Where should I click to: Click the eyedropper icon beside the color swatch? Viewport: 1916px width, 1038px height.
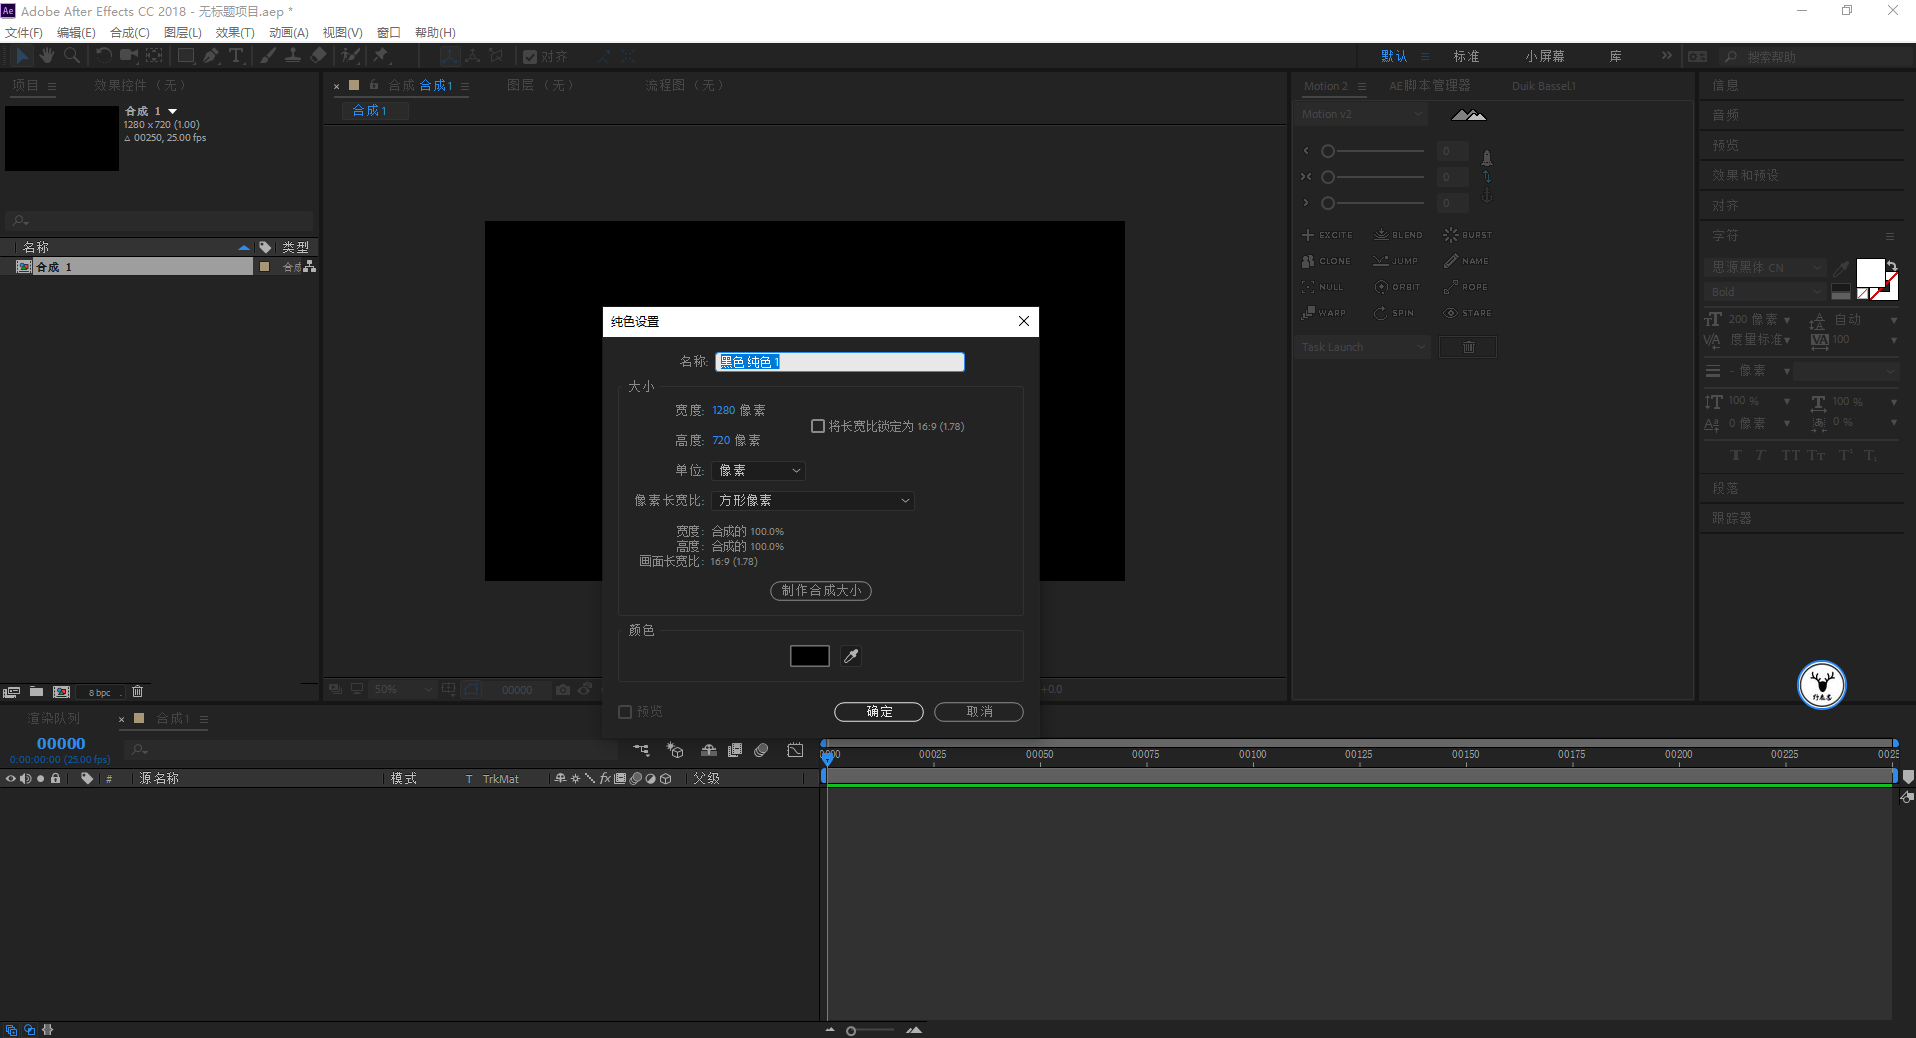click(x=851, y=656)
